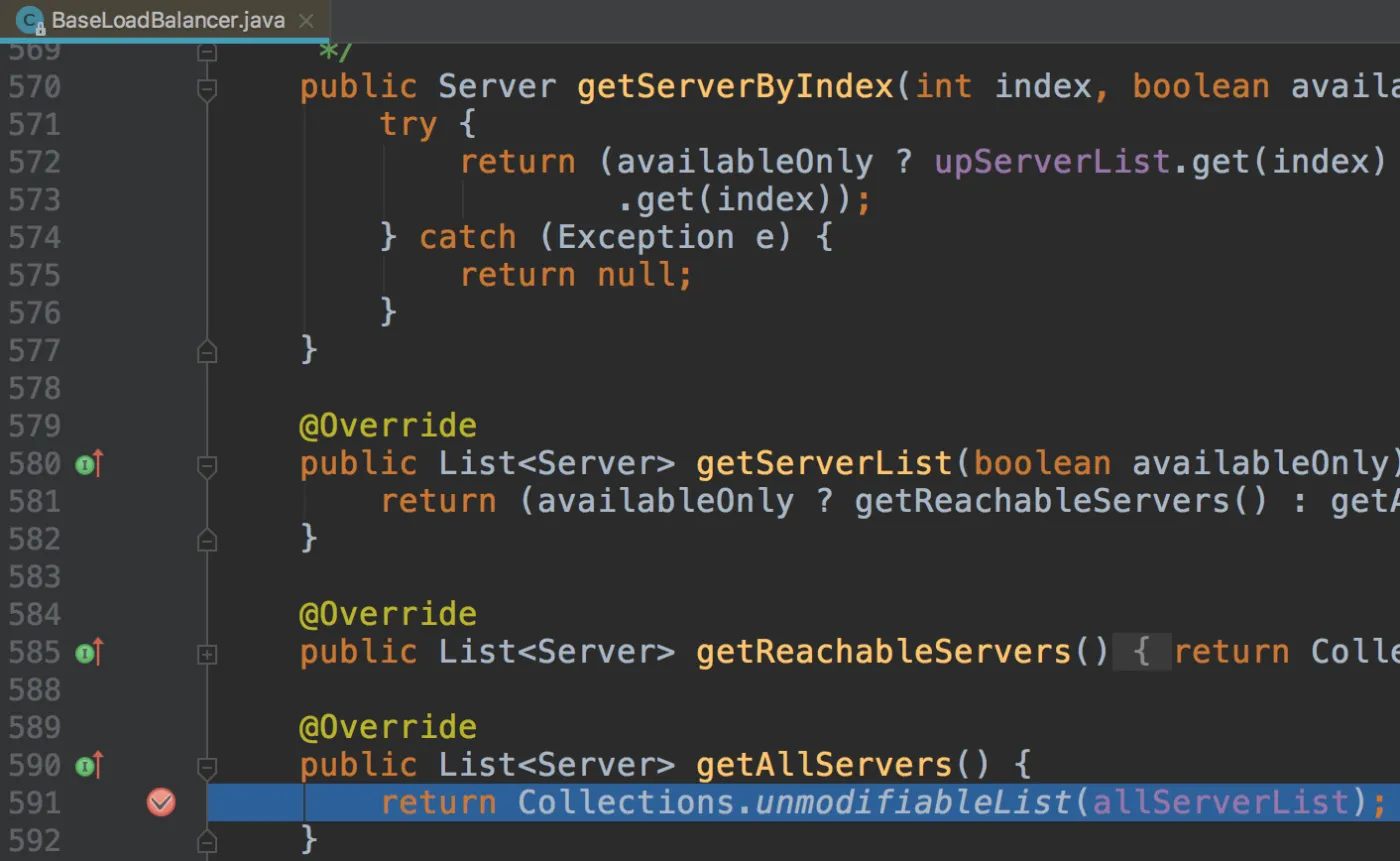Click the Collections class name on line 591
The image size is (1400, 861).
[626, 802]
